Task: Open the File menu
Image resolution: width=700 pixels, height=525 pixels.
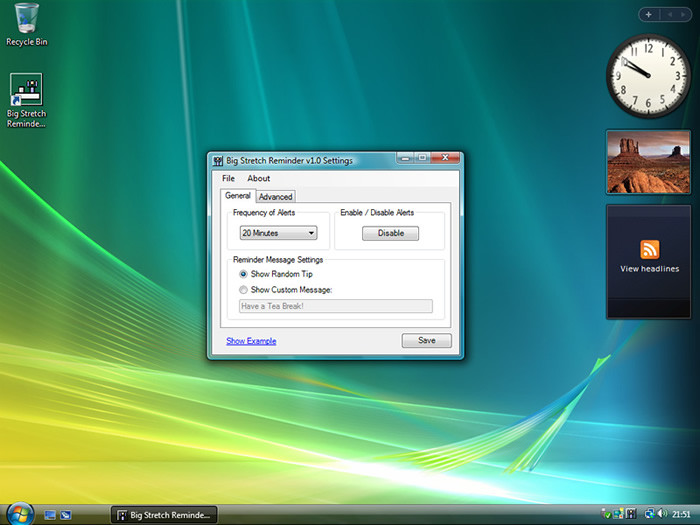Action: [228, 178]
